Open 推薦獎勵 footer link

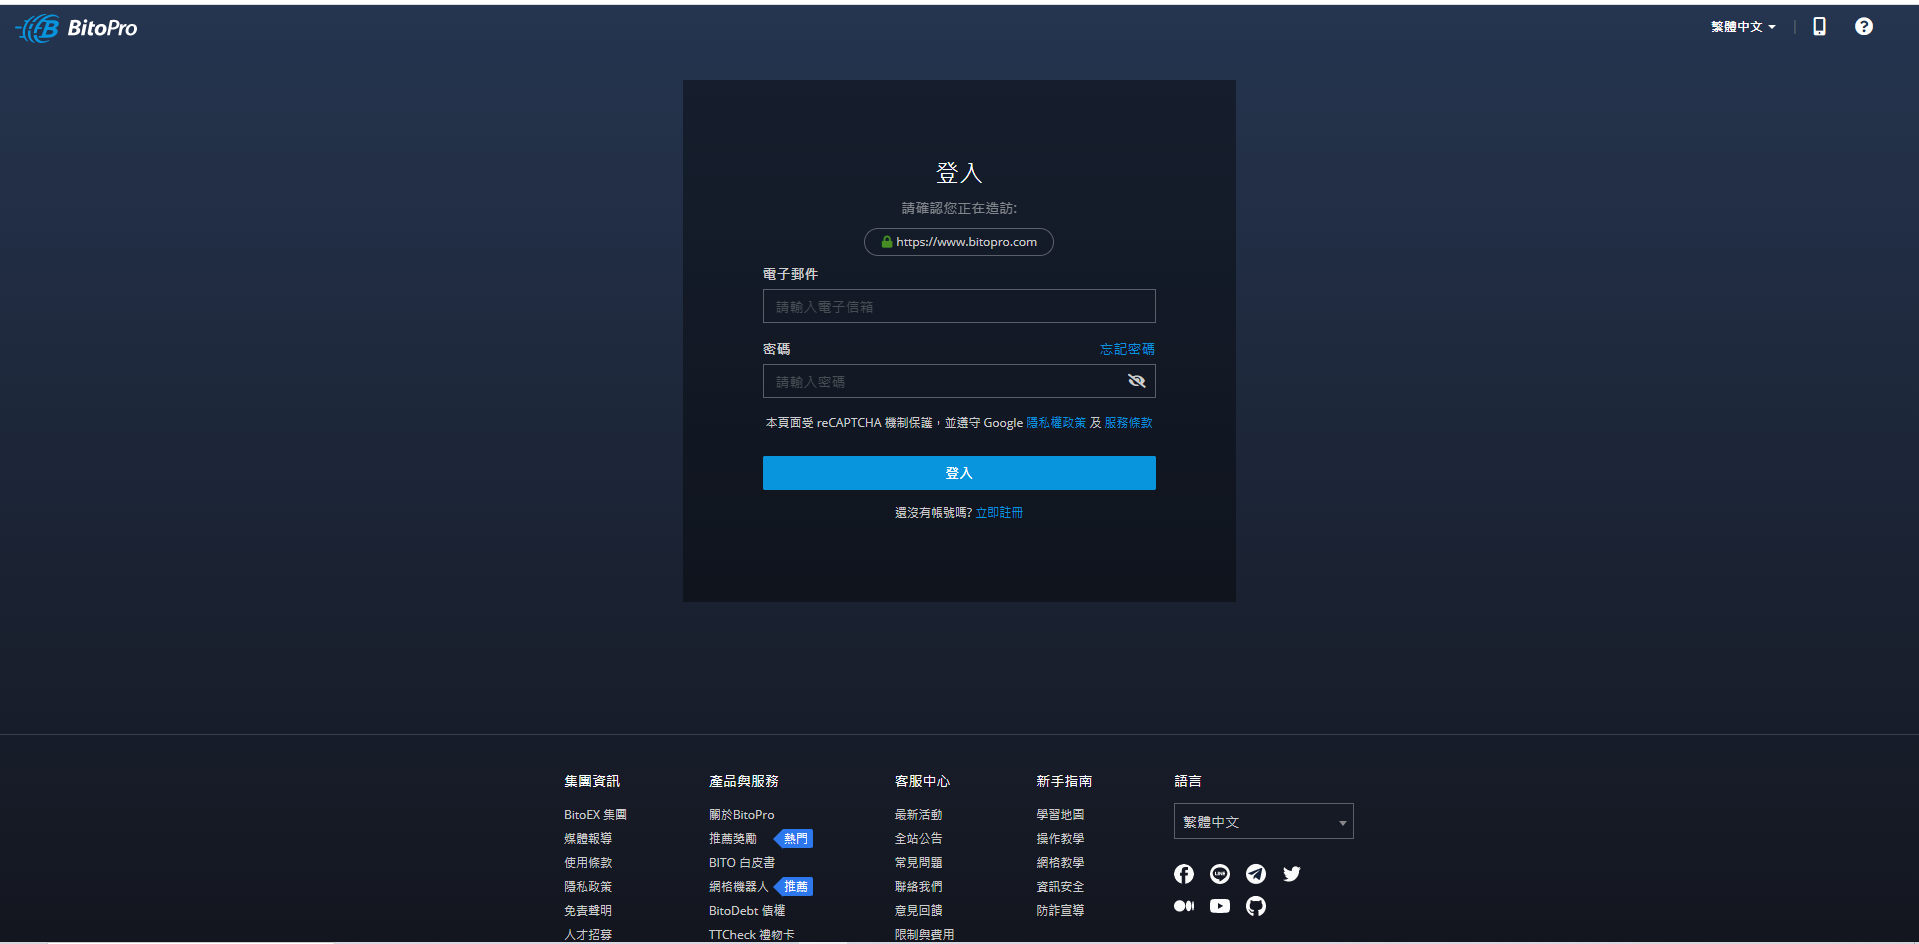click(x=733, y=839)
